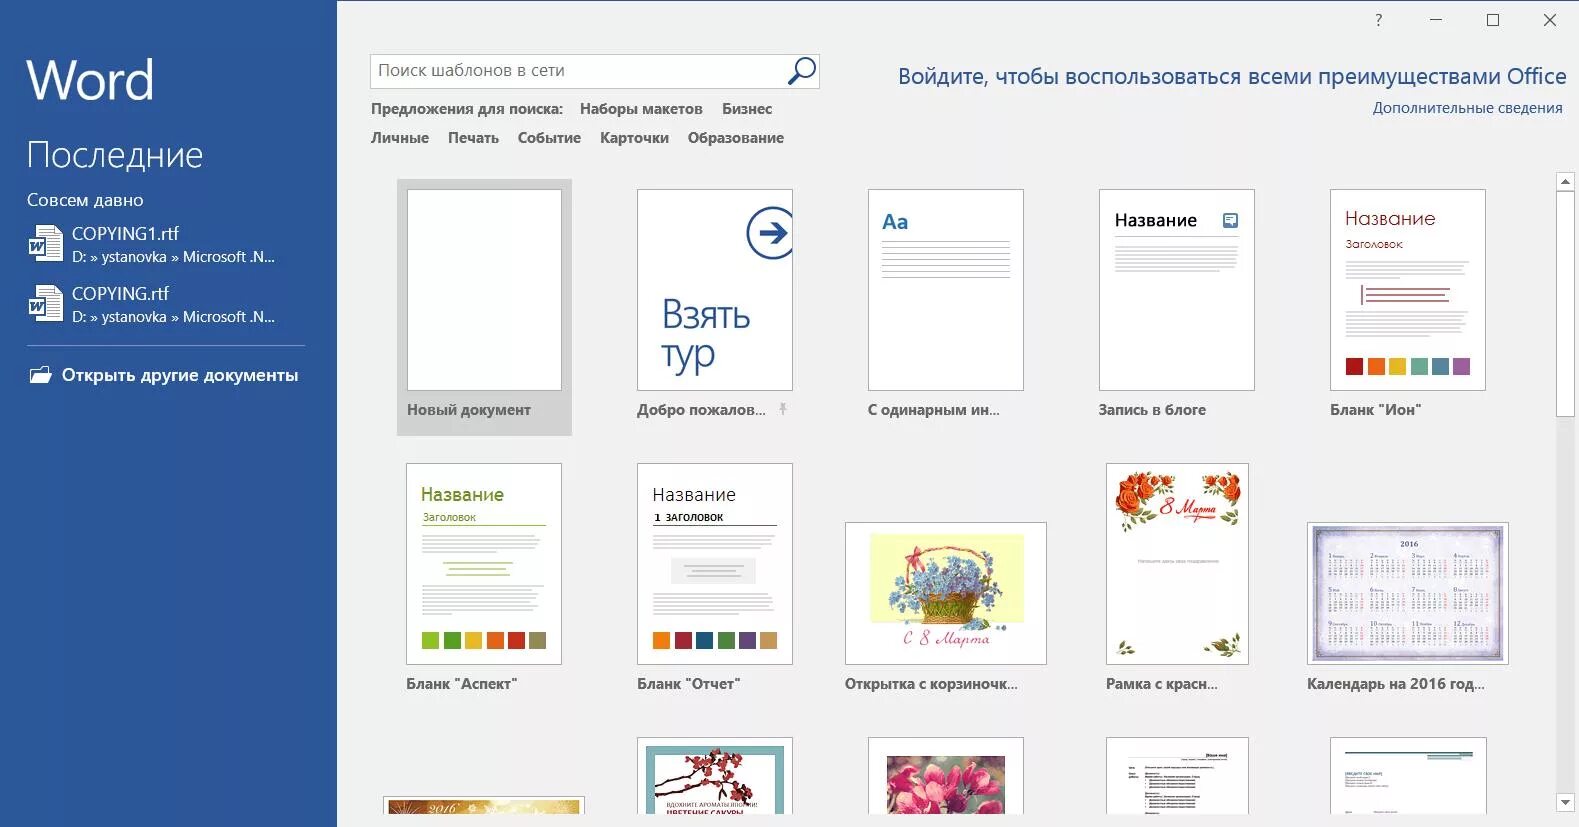Select the single-spaced 'С одинарным ин...' template
This screenshot has width=1579, height=827.
tap(946, 290)
